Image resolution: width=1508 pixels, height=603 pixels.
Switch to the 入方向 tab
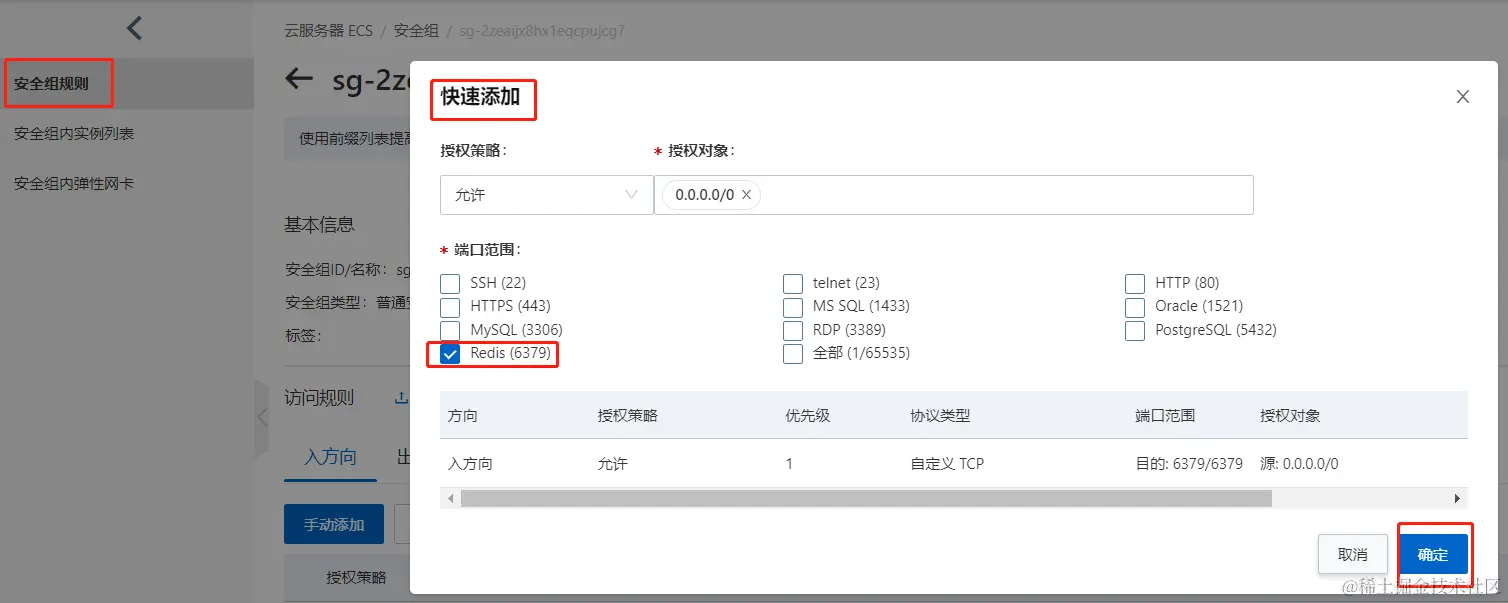pyautogui.click(x=330, y=457)
